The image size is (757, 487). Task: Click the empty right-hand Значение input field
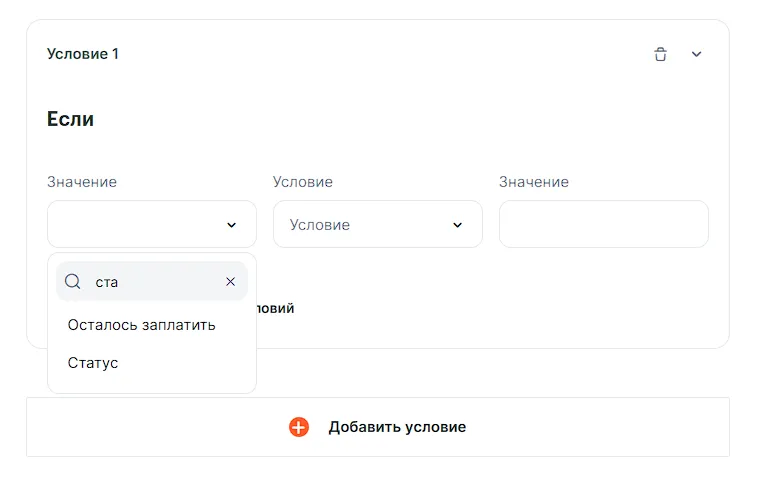[x=603, y=225]
